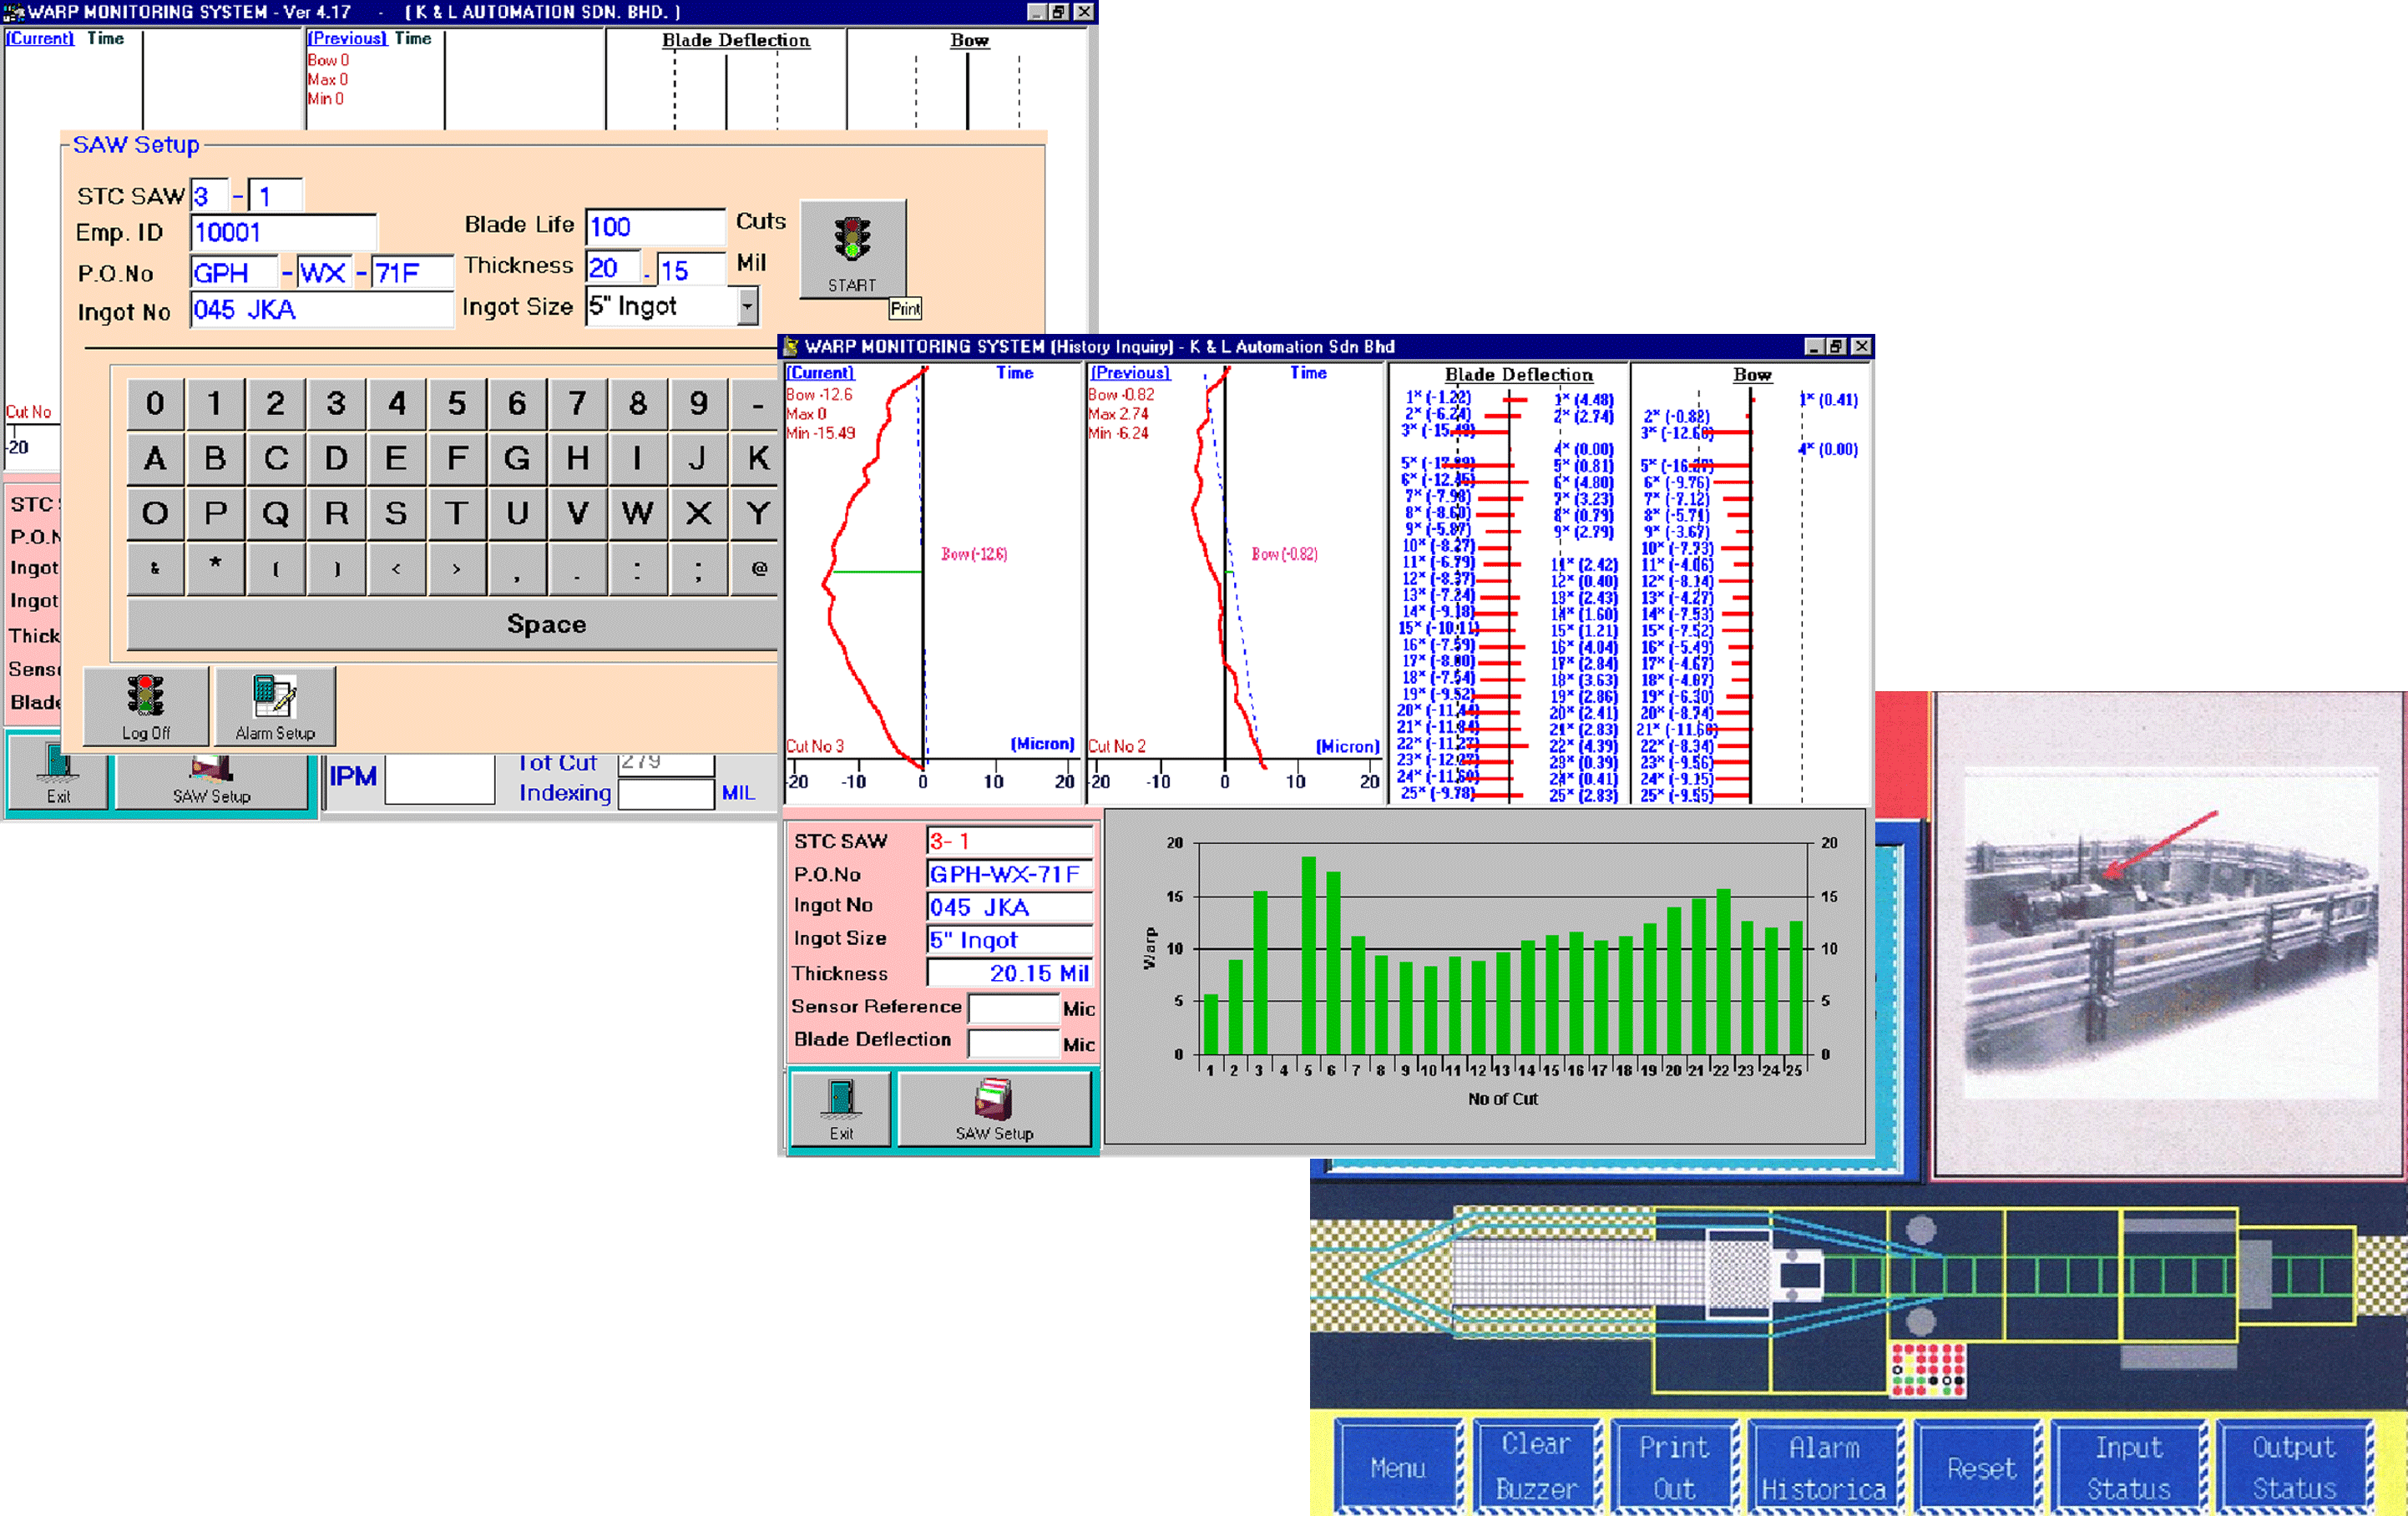Click the [Previous] link in History Inquiry
Screen dimensions: 2408x1516
click(x=1130, y=373)
